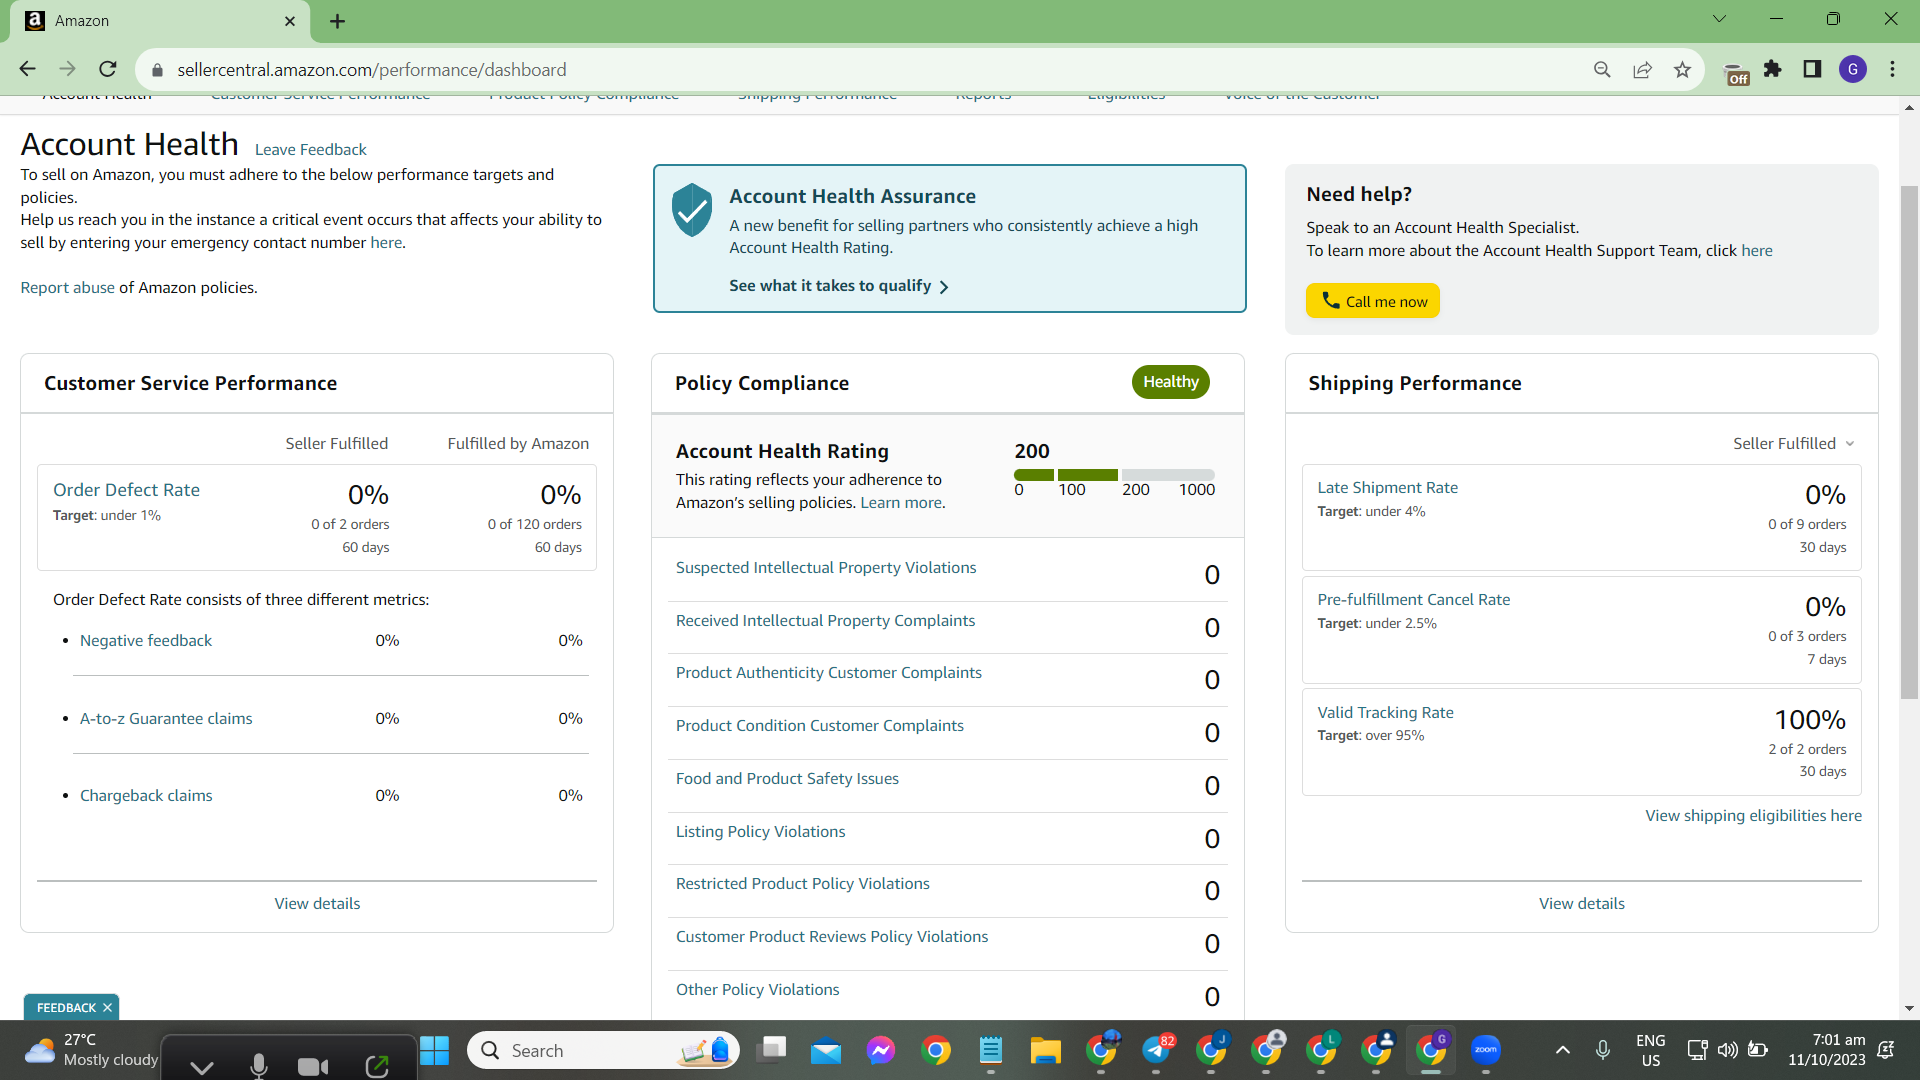Viewport: 1920px width, 1080px height.
Task: Open Restricted Product Policy Violations
Action: pyautogui.click(x=803, y=884)
